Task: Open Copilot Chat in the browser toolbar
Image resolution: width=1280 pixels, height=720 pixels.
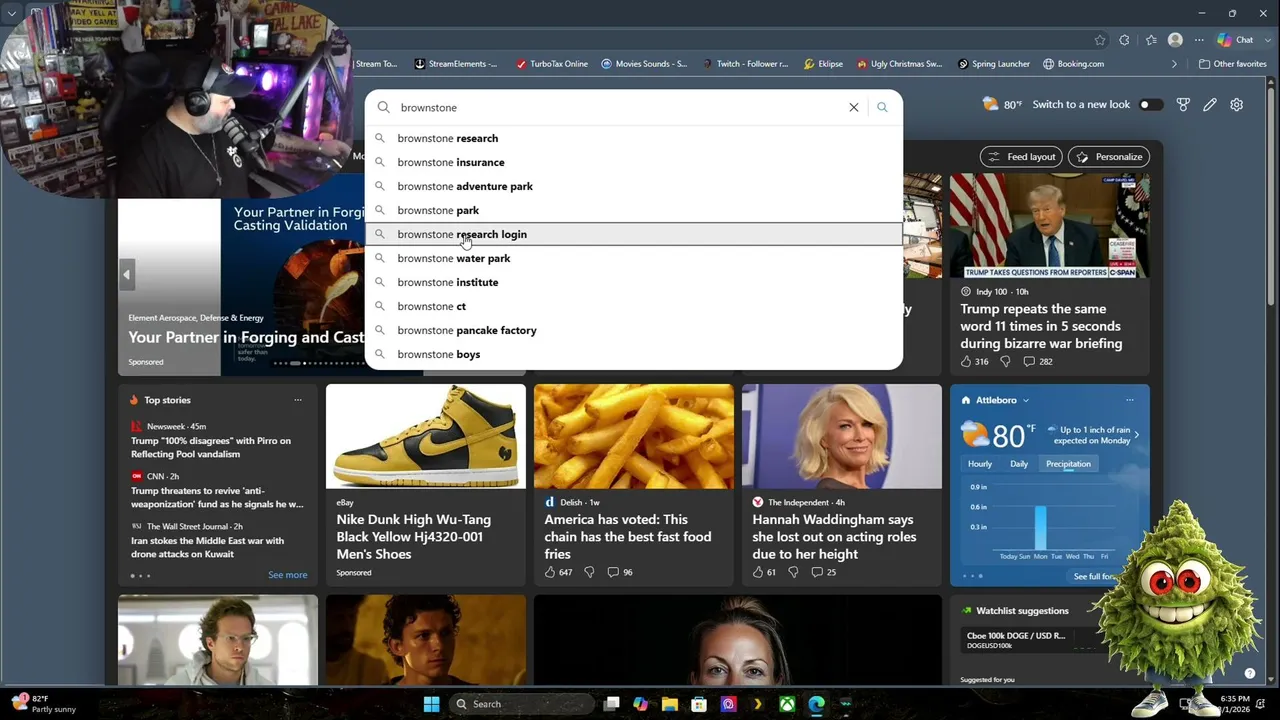Action: [1236, 40]
